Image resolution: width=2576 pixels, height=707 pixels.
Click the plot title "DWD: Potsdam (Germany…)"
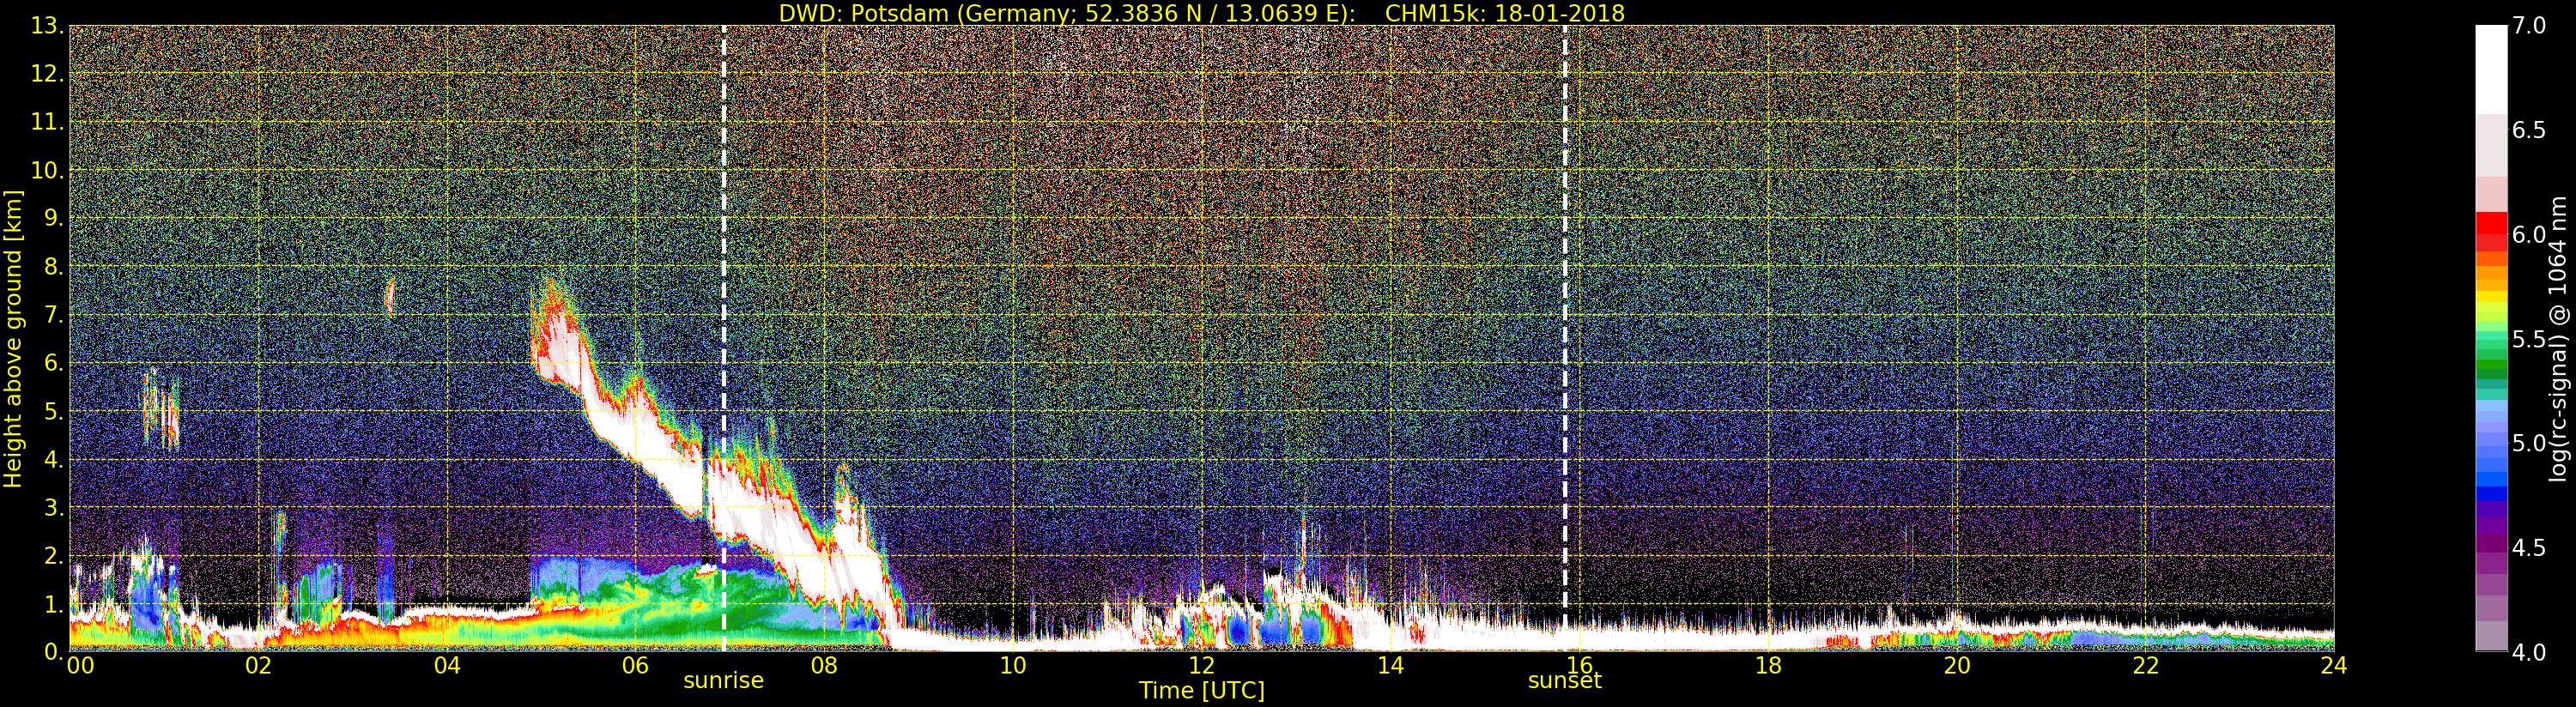[1202, 13]
